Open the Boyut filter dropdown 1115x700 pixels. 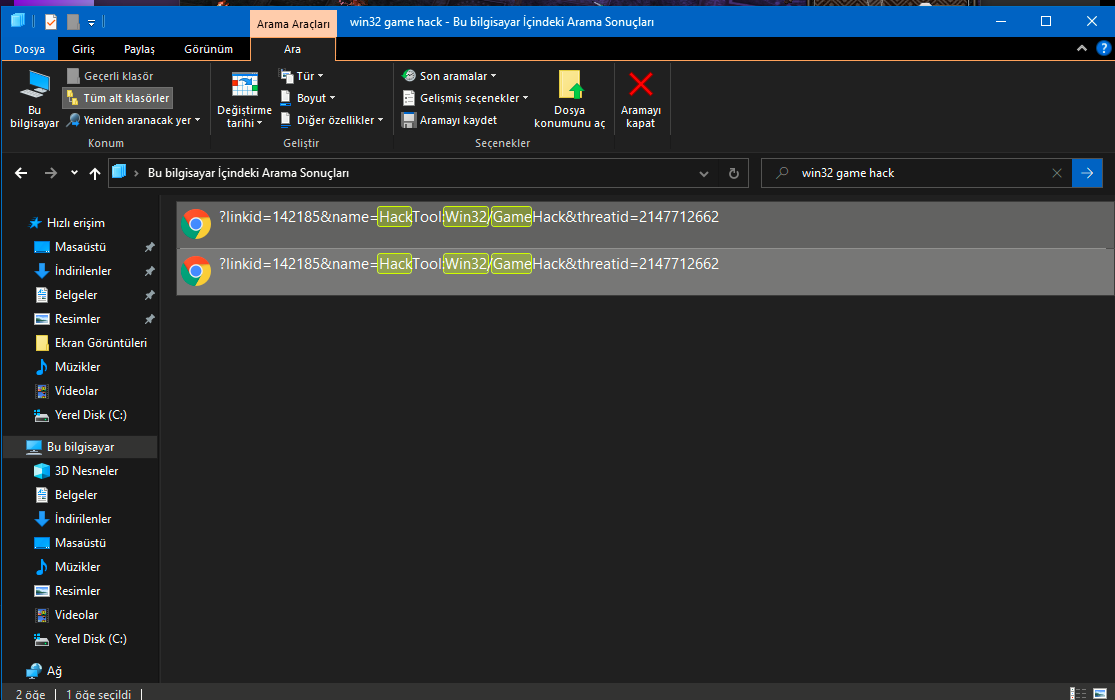point(308,98)
